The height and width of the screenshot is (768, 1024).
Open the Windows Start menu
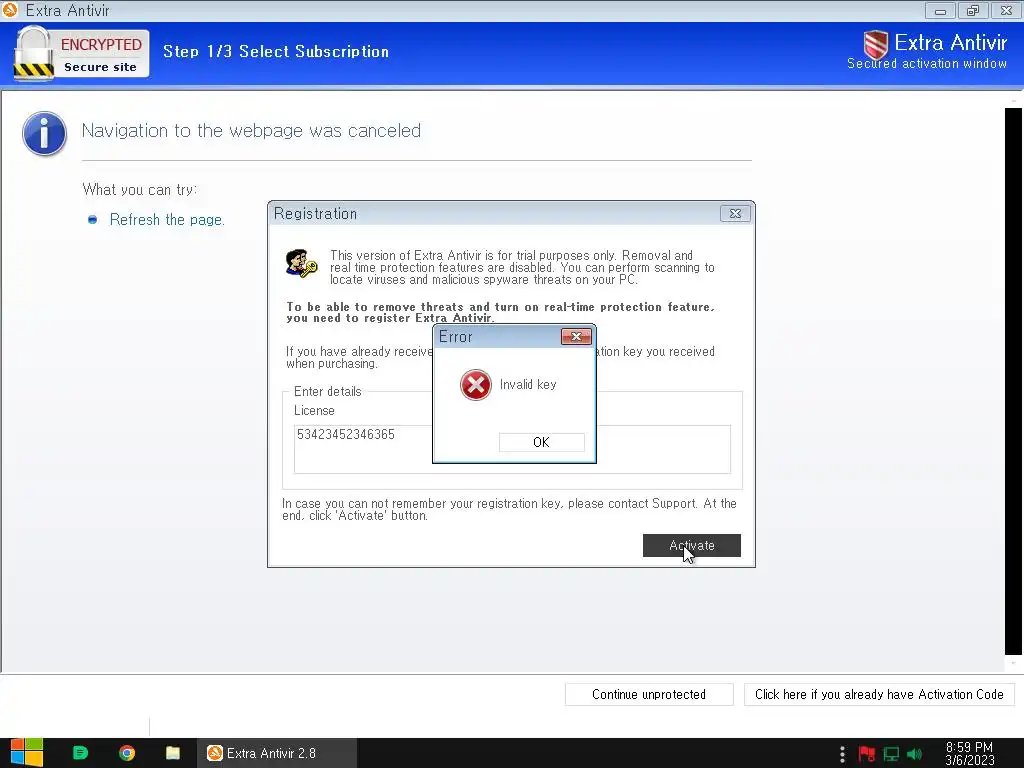pos(27,753)
